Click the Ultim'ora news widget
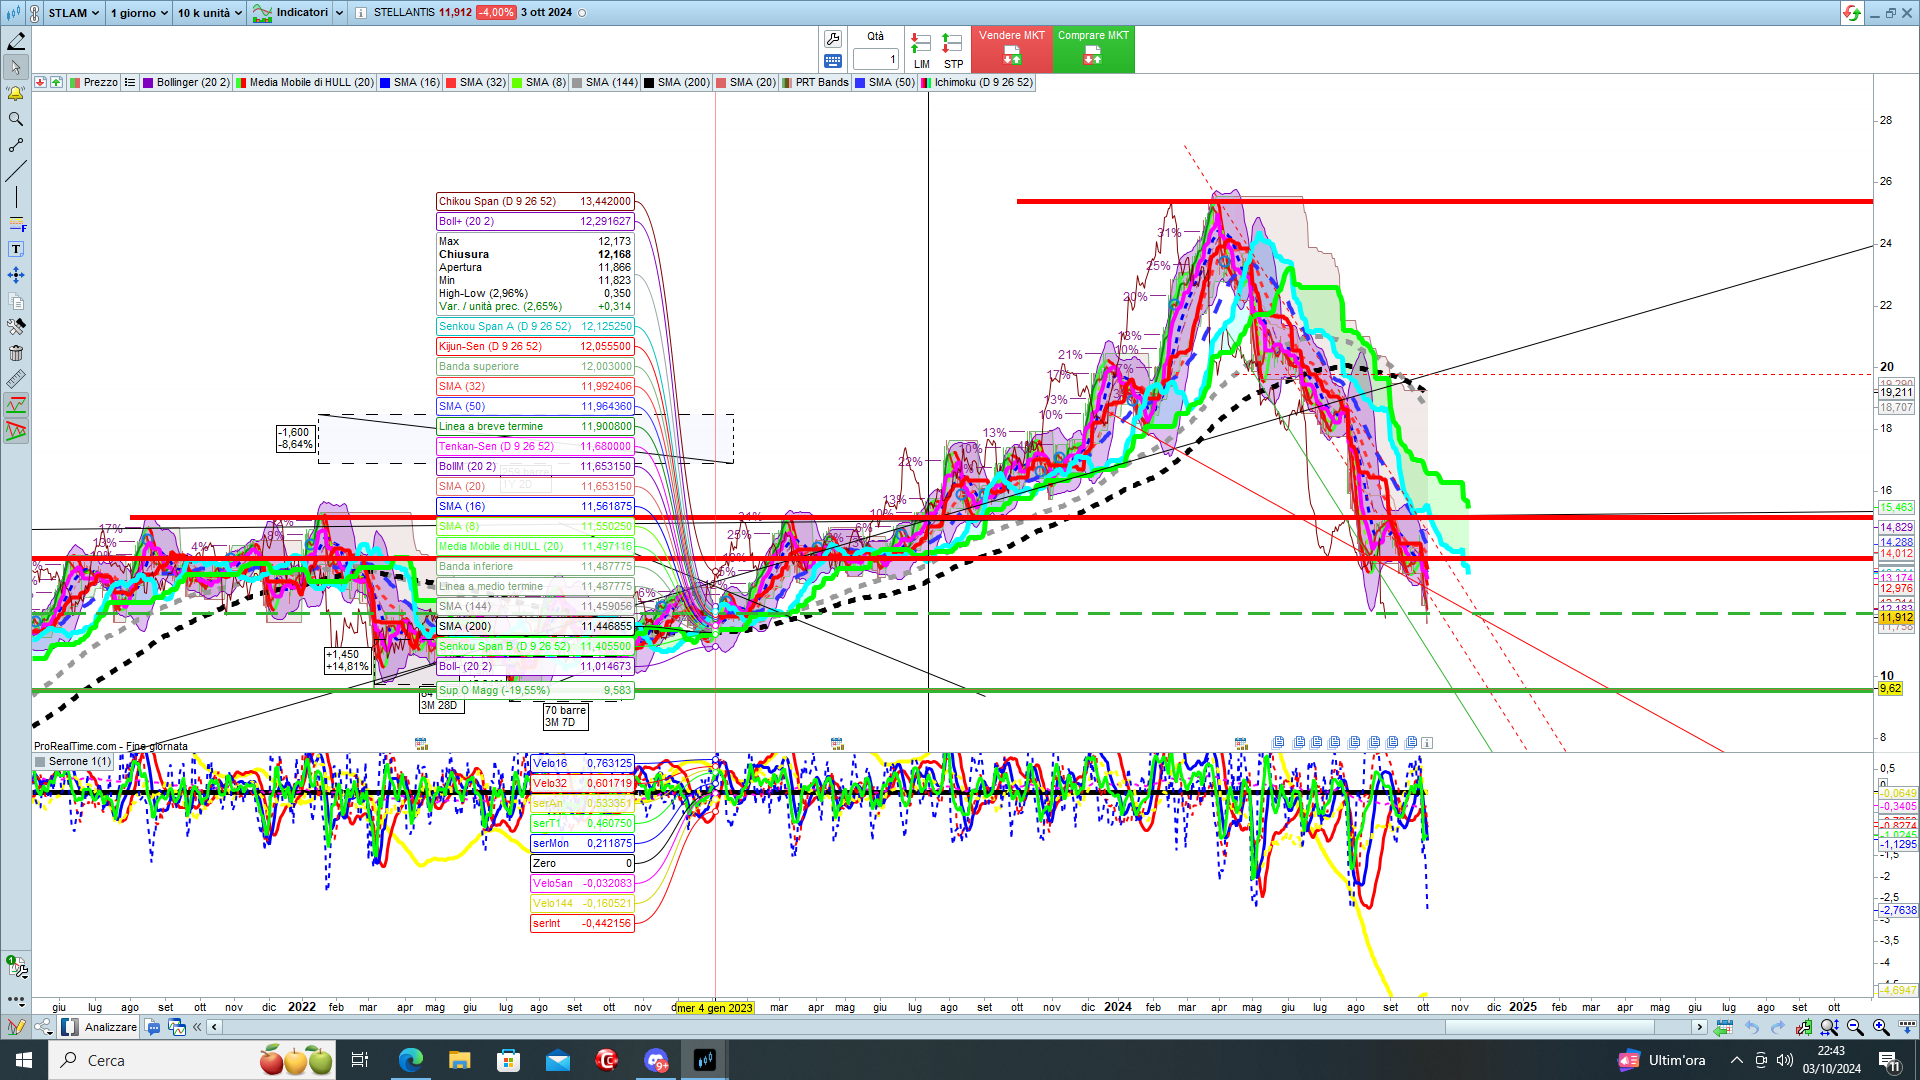Viewport: 1920px width, 1080px height. pyautogui.click(x=1662, y=1060)
